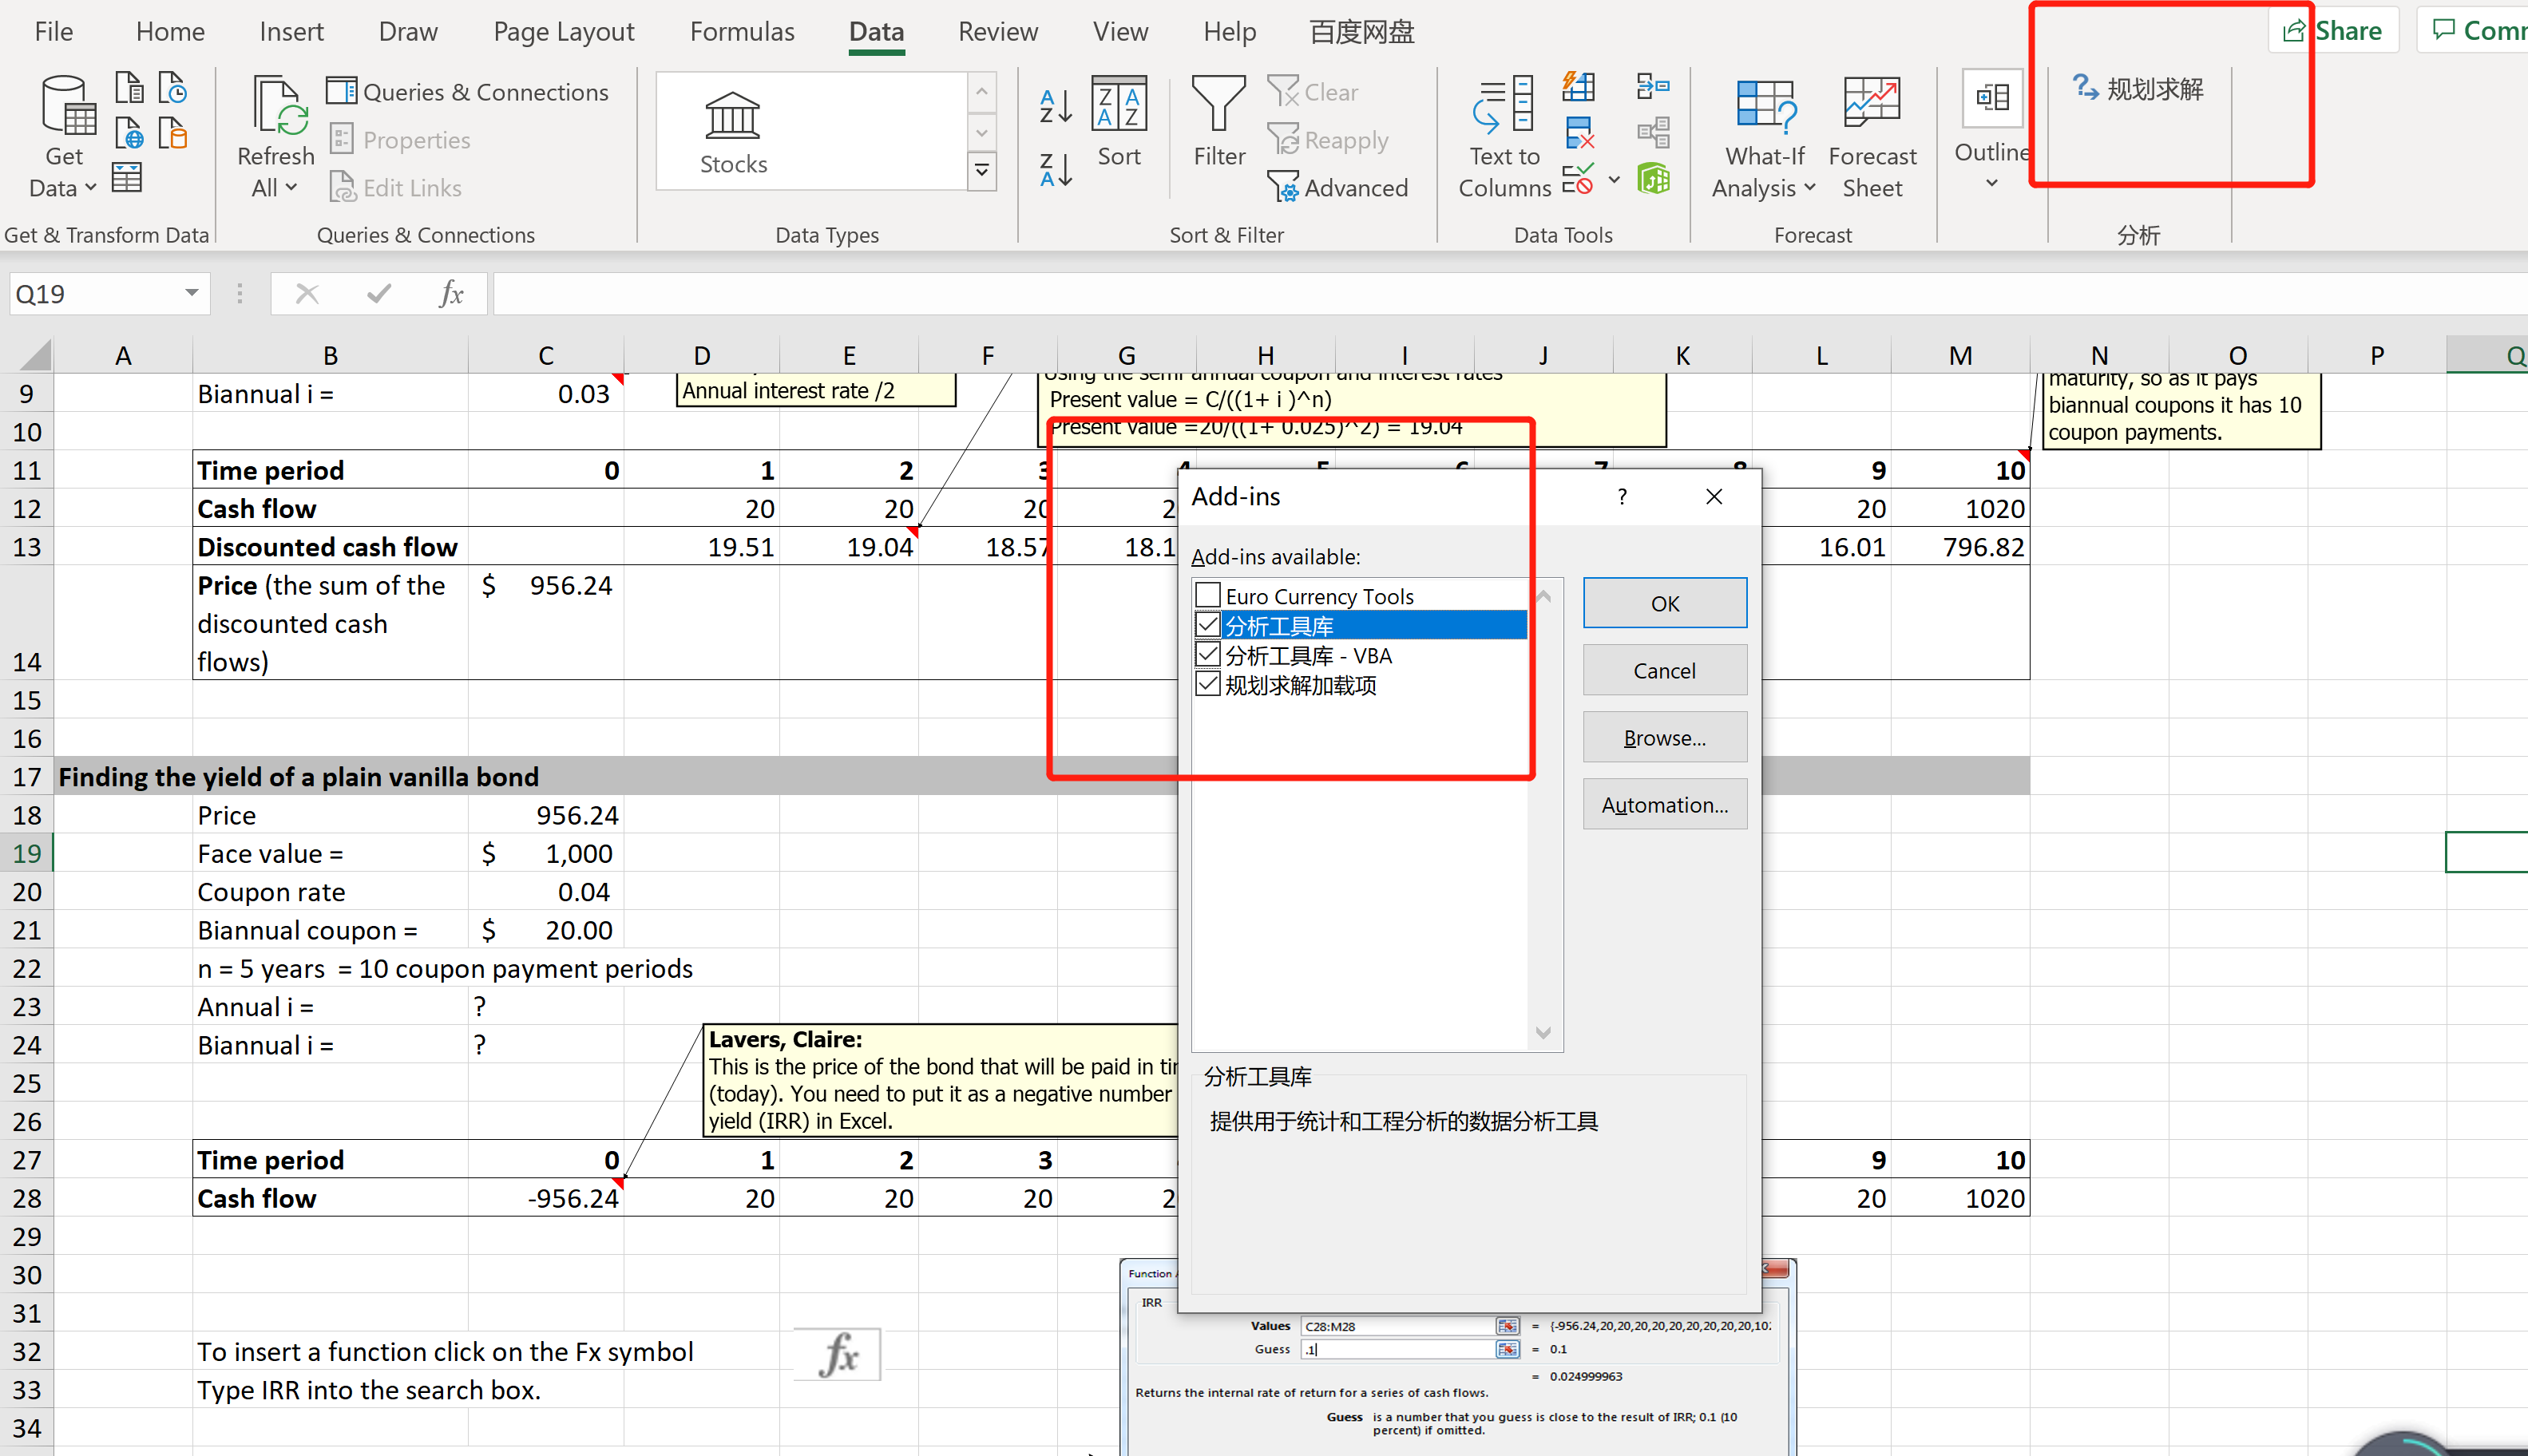Switch to the Formulas tab
The height and width of the screenshot is (1456, 2528).
[x=741, y=32]
